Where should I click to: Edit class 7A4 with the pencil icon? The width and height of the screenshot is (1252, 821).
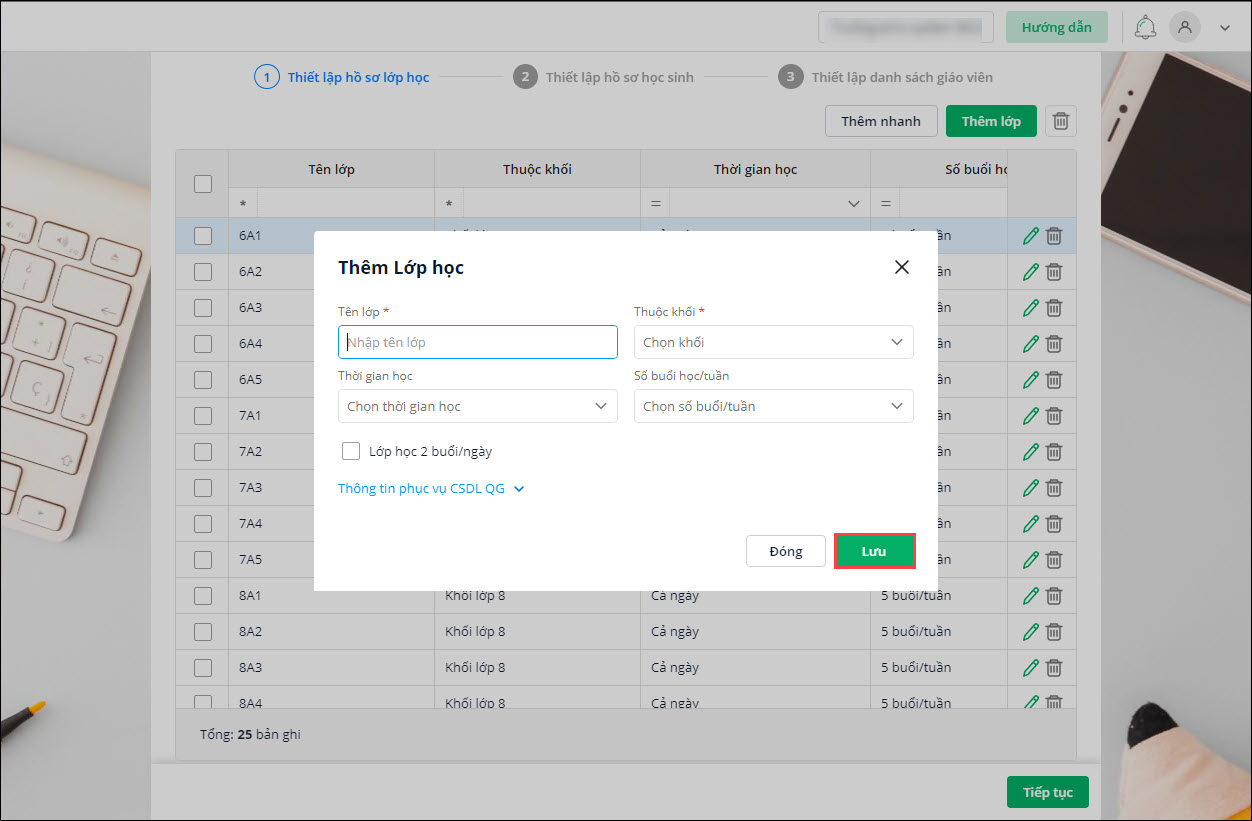coord(1031,524)
